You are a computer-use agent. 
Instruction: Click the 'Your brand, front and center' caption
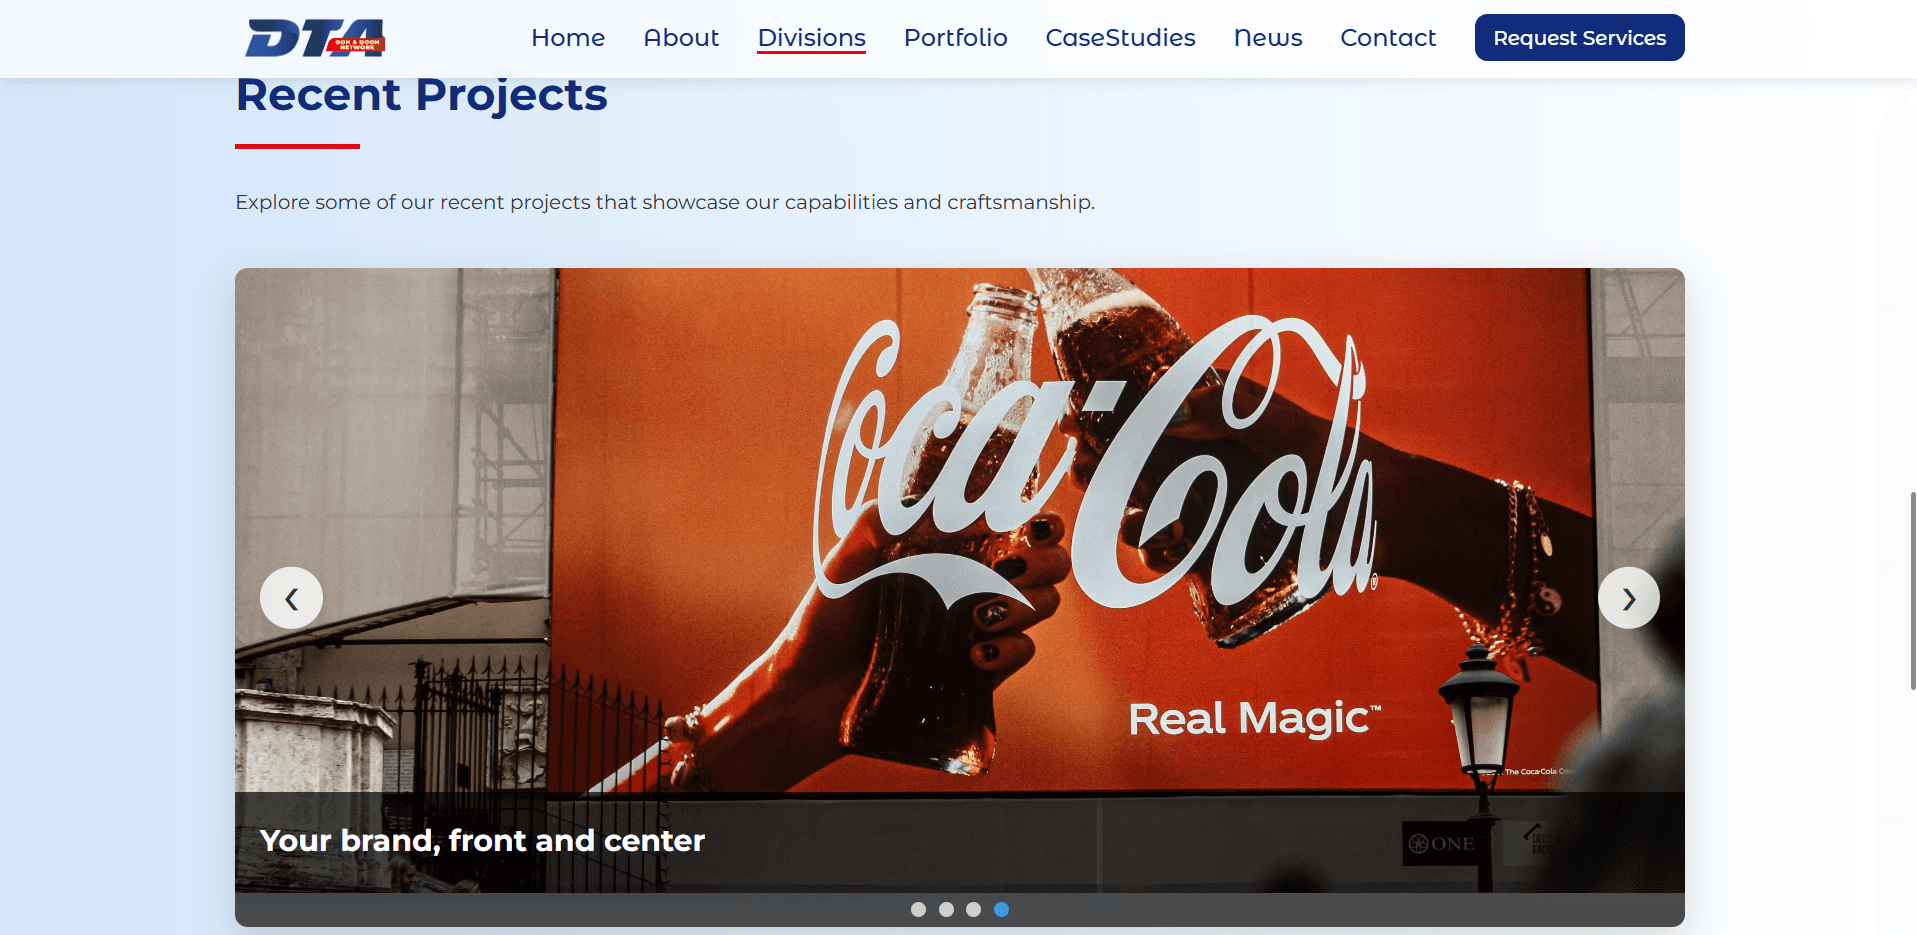pos(482,841)
